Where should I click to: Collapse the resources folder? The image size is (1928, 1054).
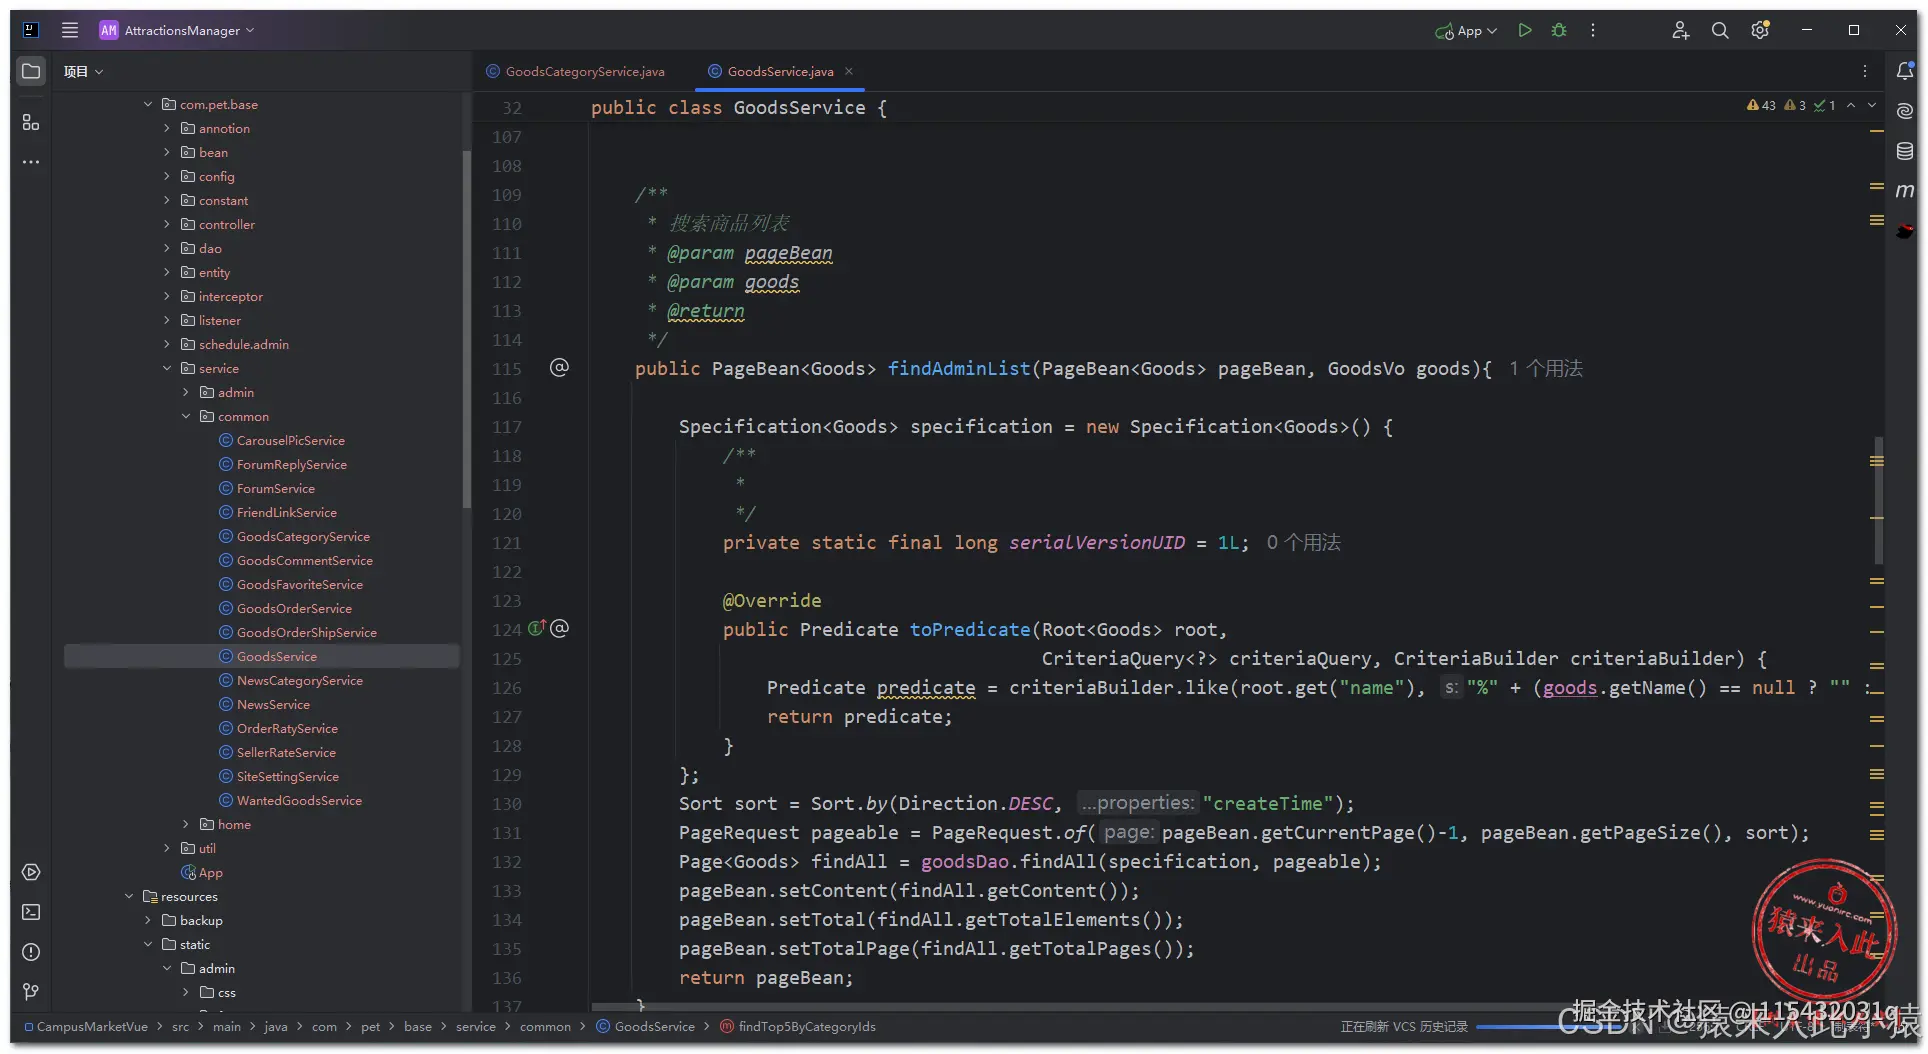coord(129,896)
